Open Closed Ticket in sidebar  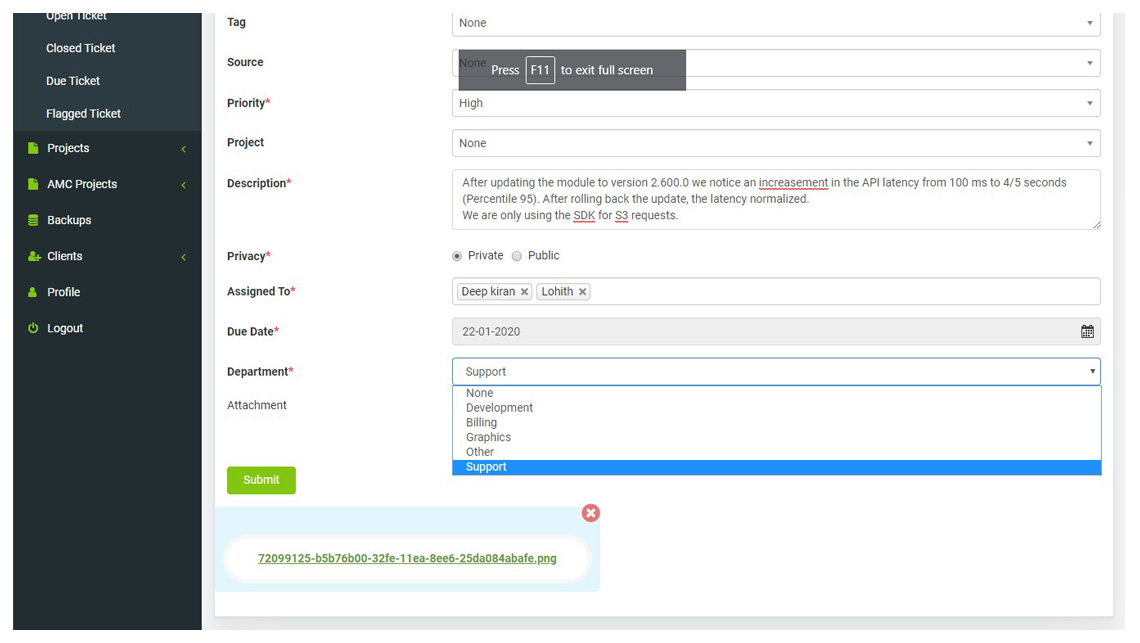point(81,48)
